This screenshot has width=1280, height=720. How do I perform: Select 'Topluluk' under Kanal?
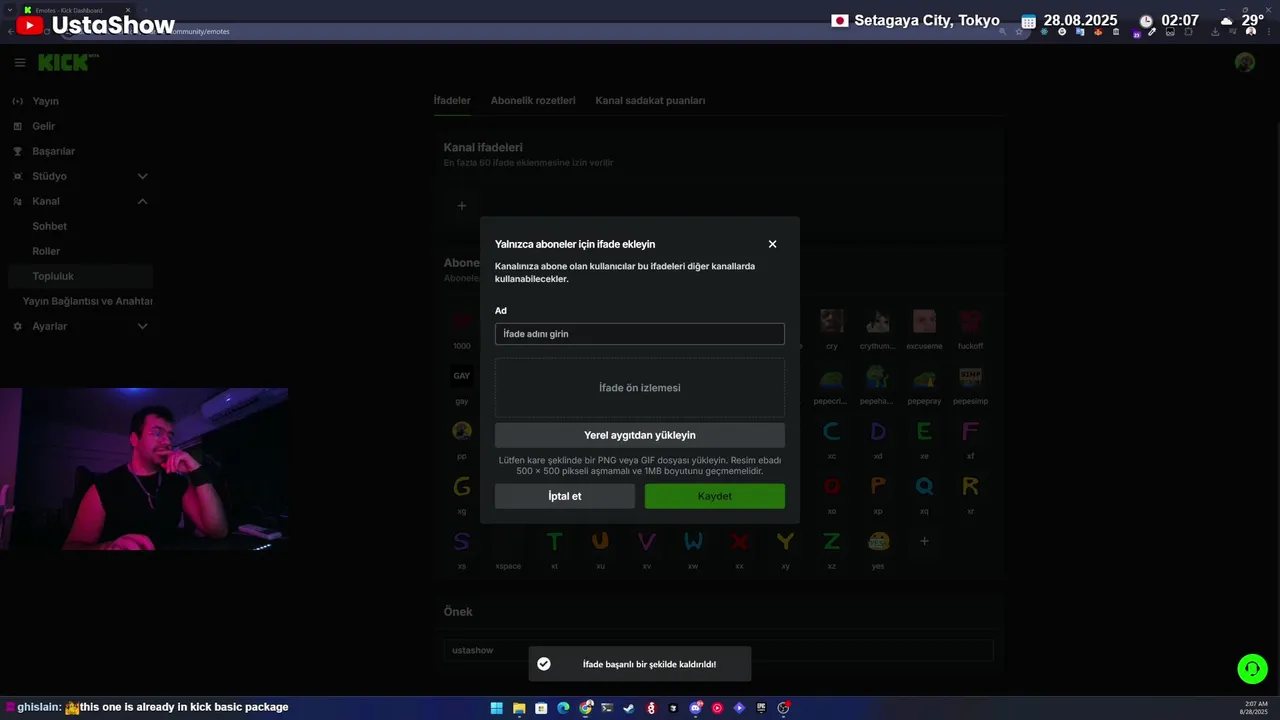click(x=80, y=276)
